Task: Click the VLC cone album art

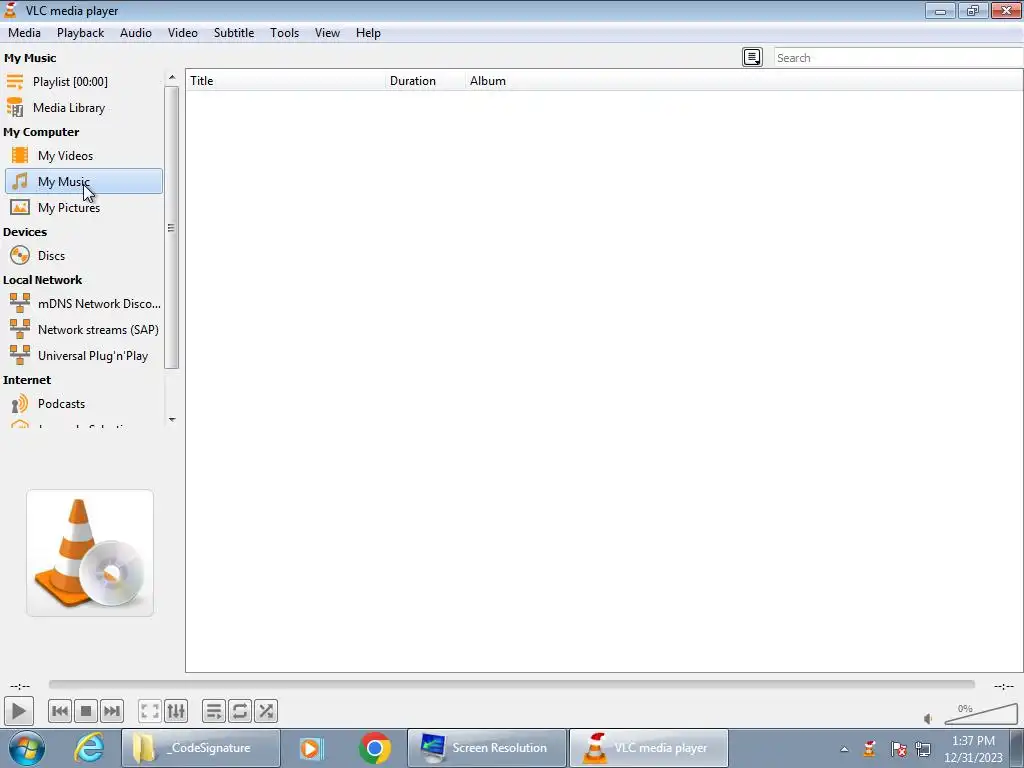Action: pyautogui.click(x=90, y=553)
